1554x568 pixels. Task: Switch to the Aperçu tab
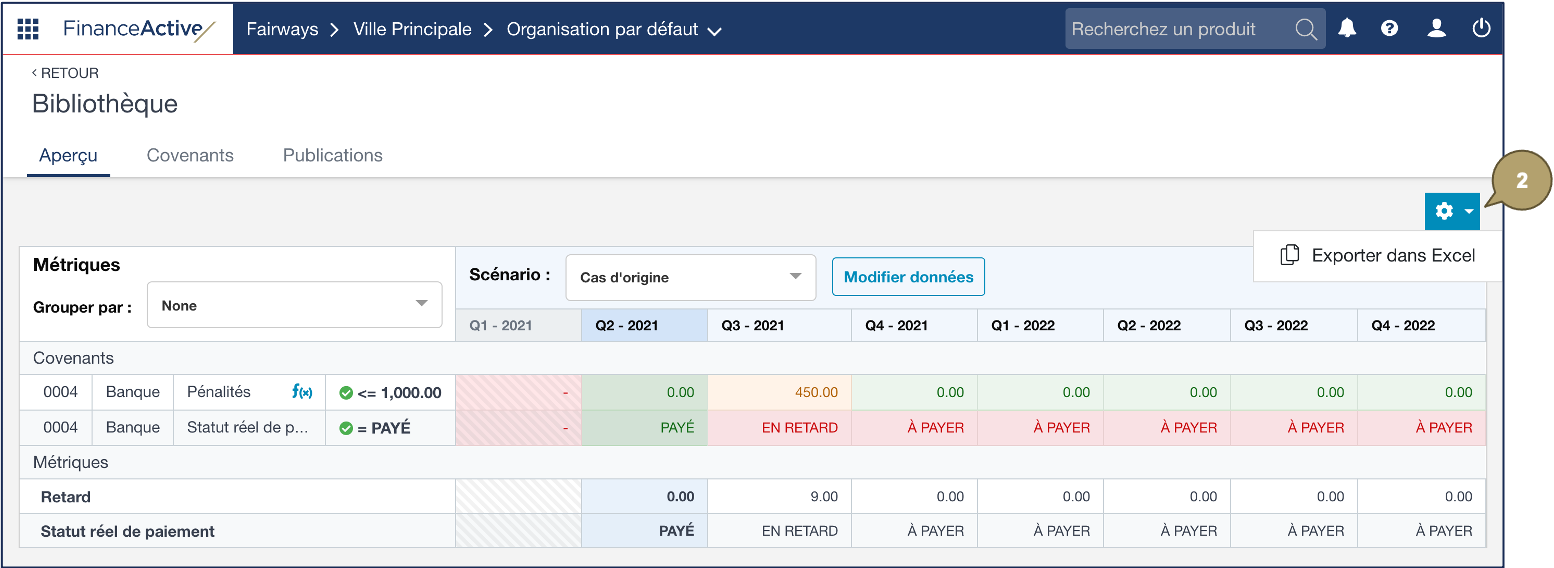pos(68,155)
